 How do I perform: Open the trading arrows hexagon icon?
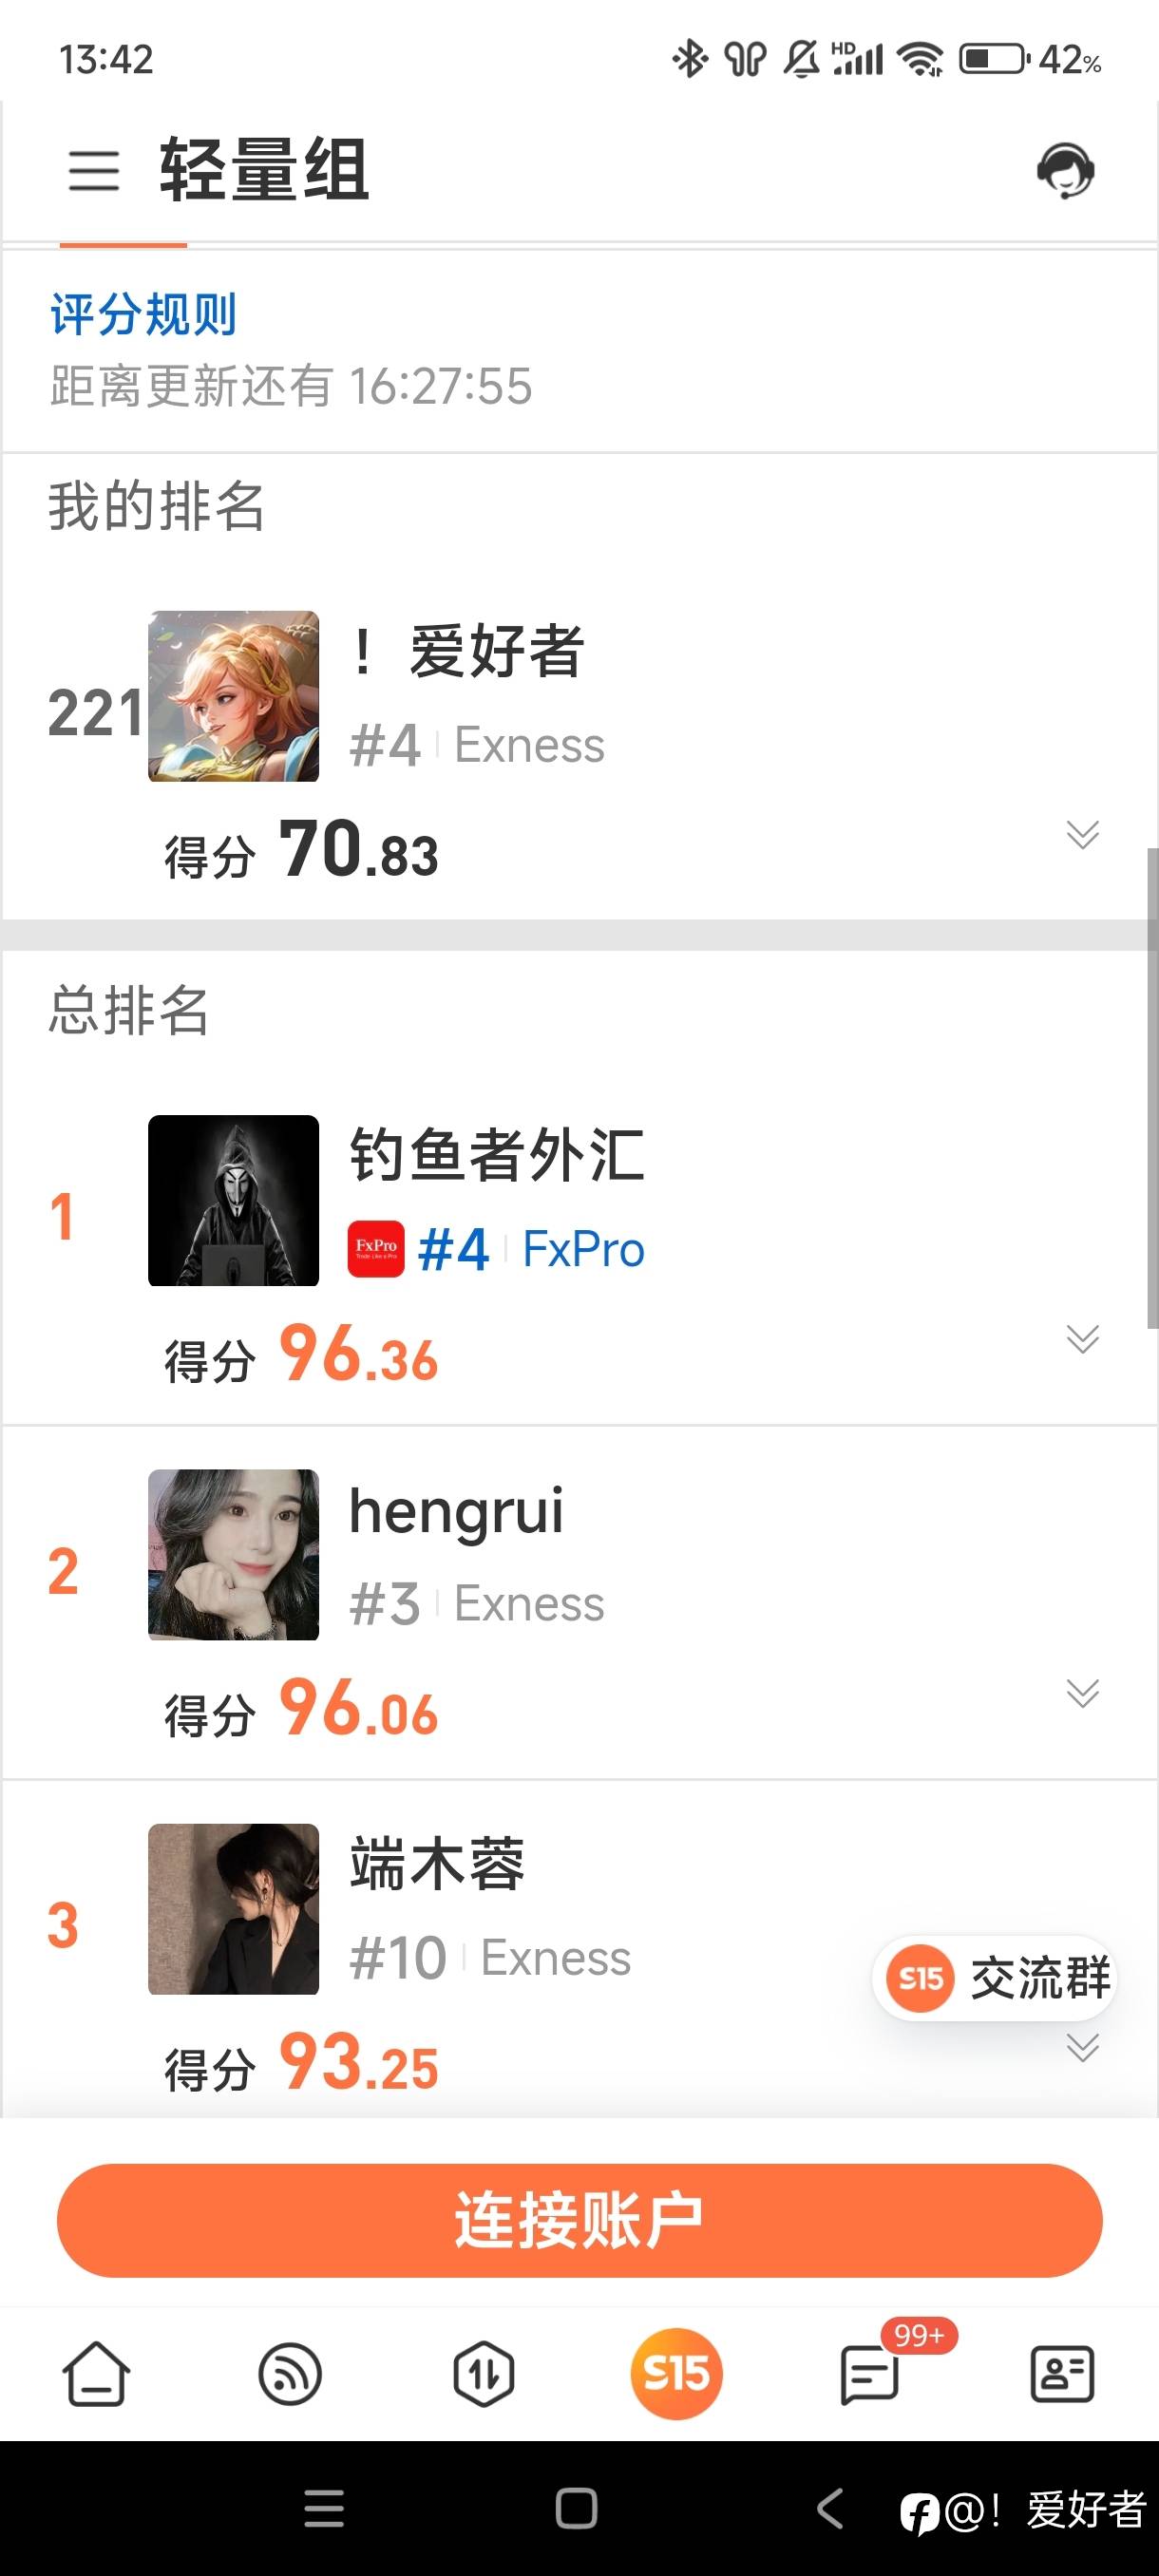pyautogui.click(x=483, y=2373)
